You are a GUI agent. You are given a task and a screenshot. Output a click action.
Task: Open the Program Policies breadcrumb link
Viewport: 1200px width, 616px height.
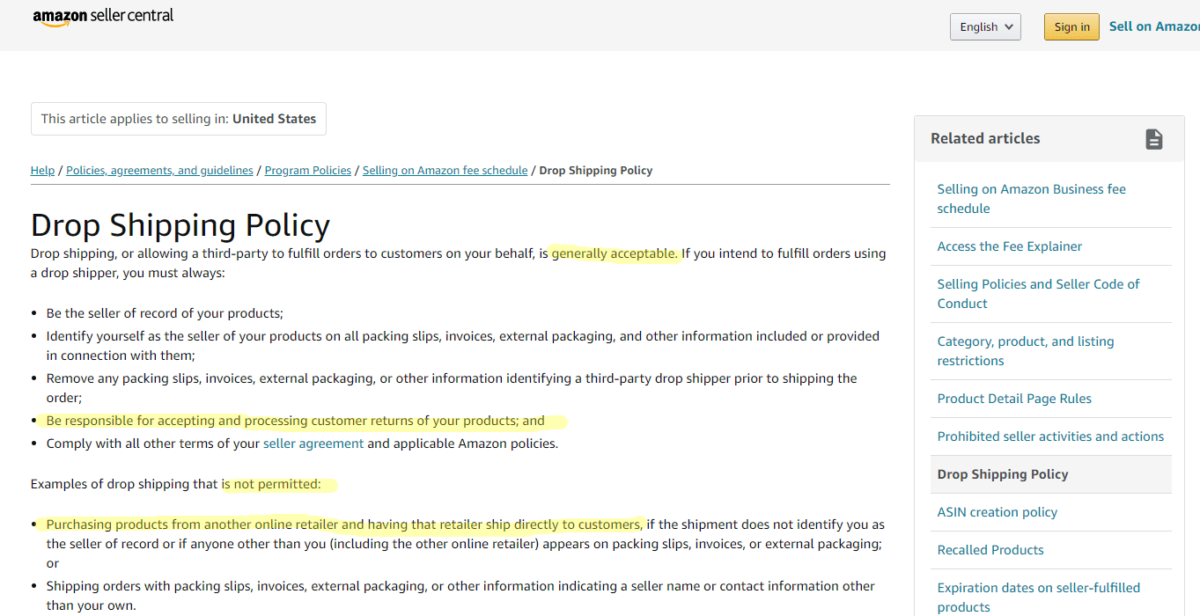click(x=307, y=170)
